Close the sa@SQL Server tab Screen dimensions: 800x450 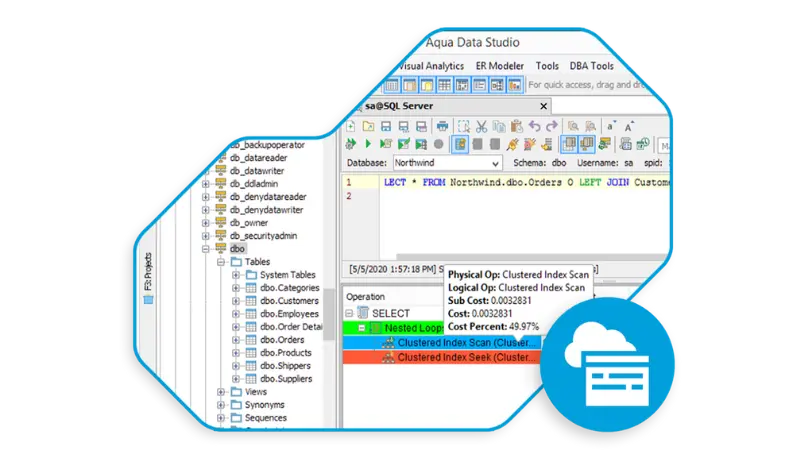tap(543, 106)
